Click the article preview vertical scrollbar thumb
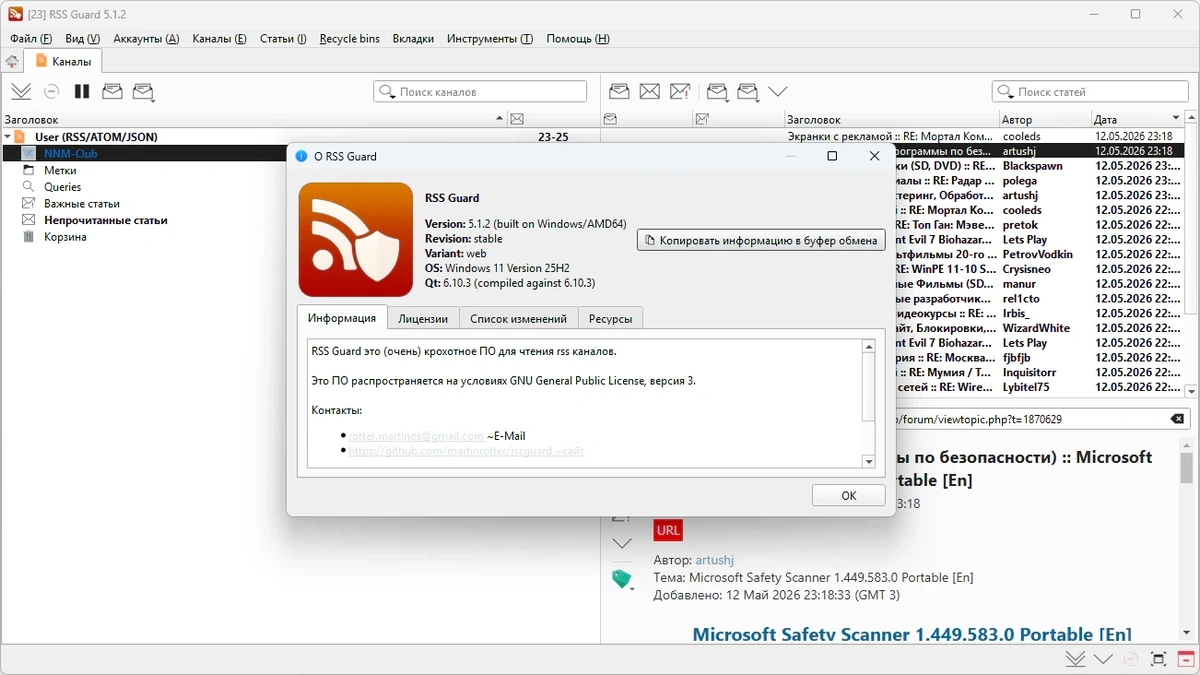Screen dimensions: 1200x675 click(1186, 470)
